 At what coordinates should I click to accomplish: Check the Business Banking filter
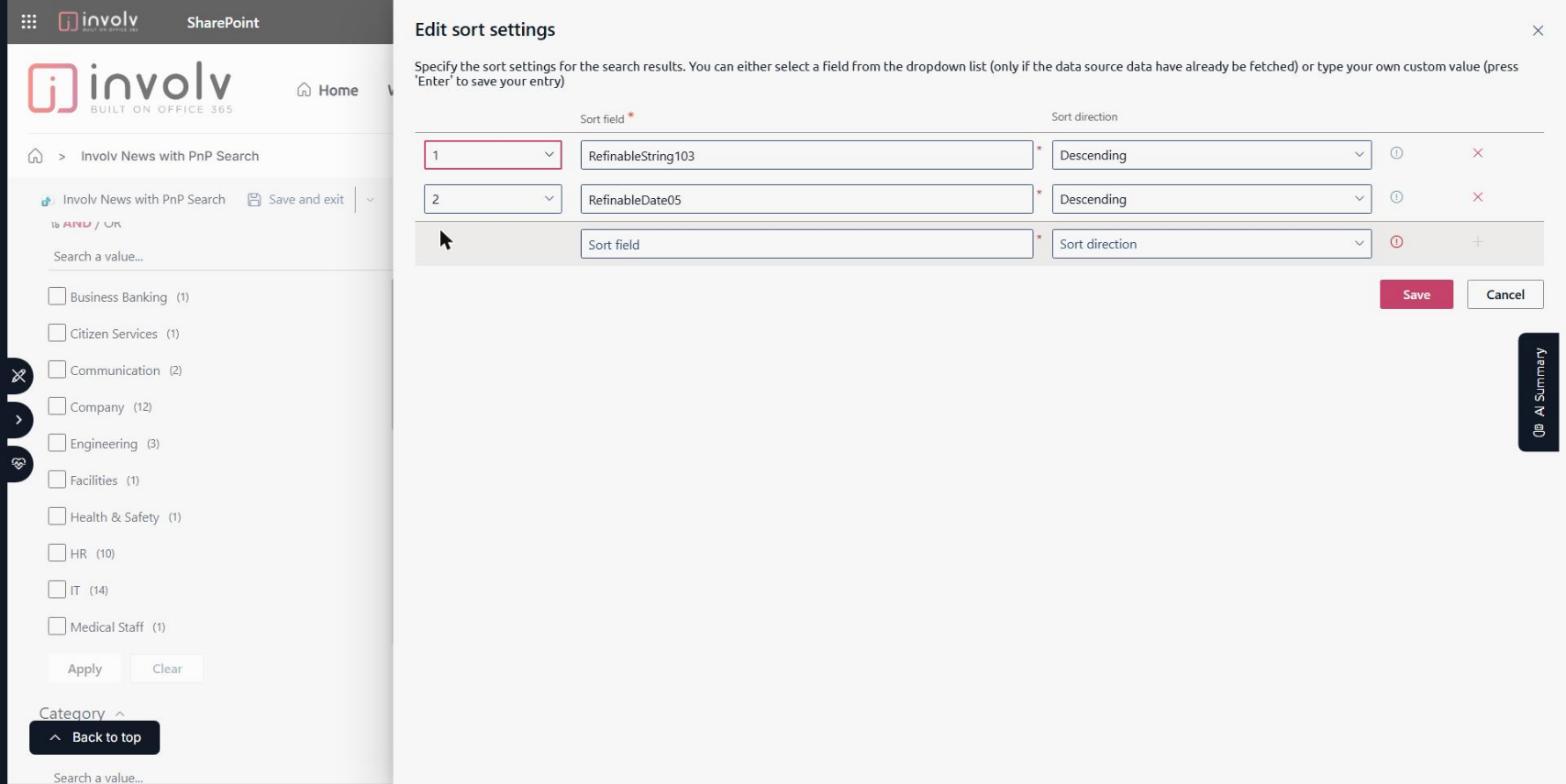(57, 296)
